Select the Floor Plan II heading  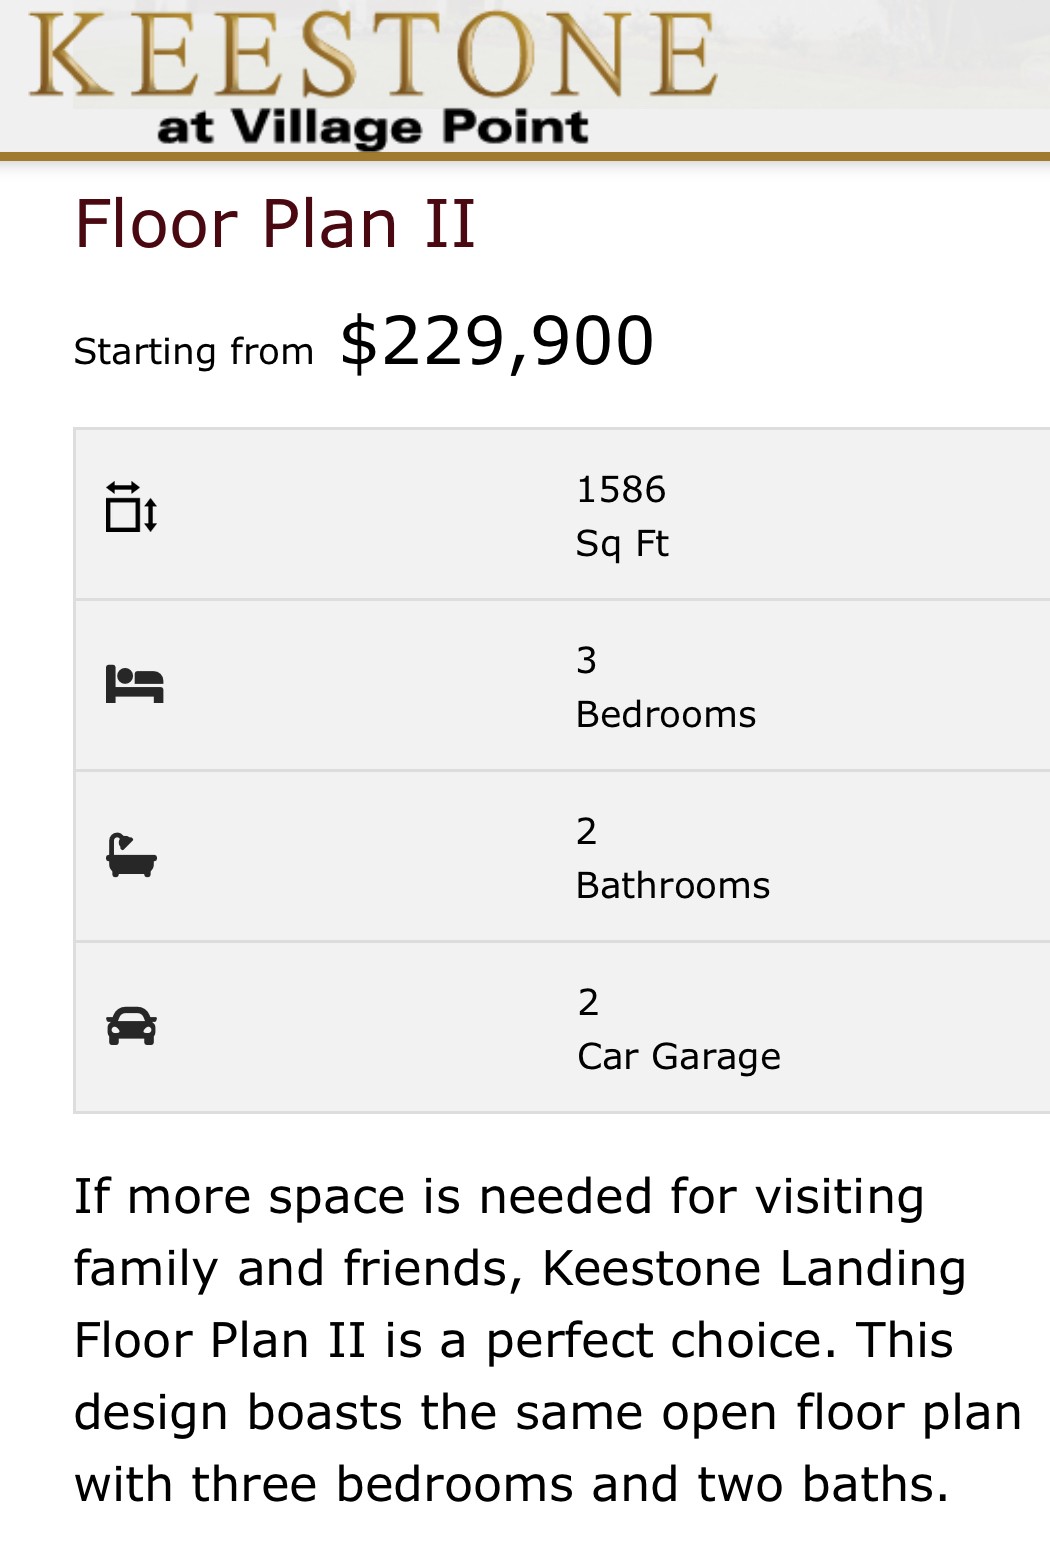[274, 223]
